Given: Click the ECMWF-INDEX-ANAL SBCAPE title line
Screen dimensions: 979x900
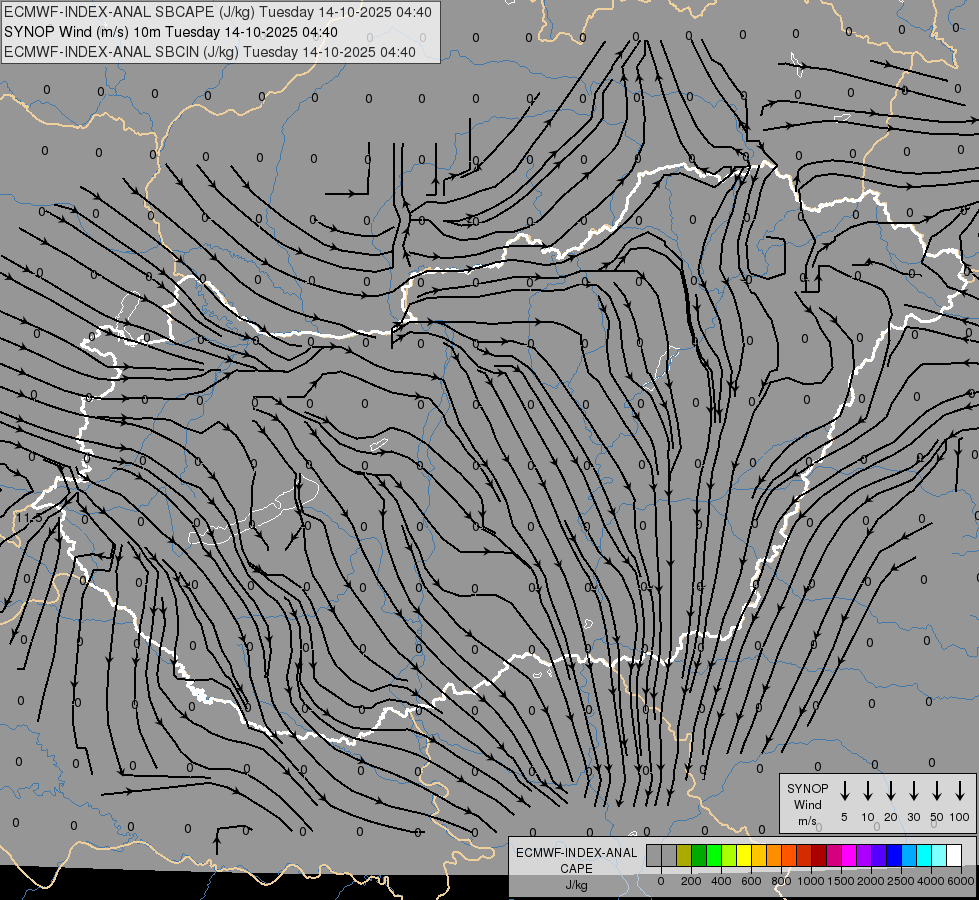Looking at the screenshot, I should [218, 12].
